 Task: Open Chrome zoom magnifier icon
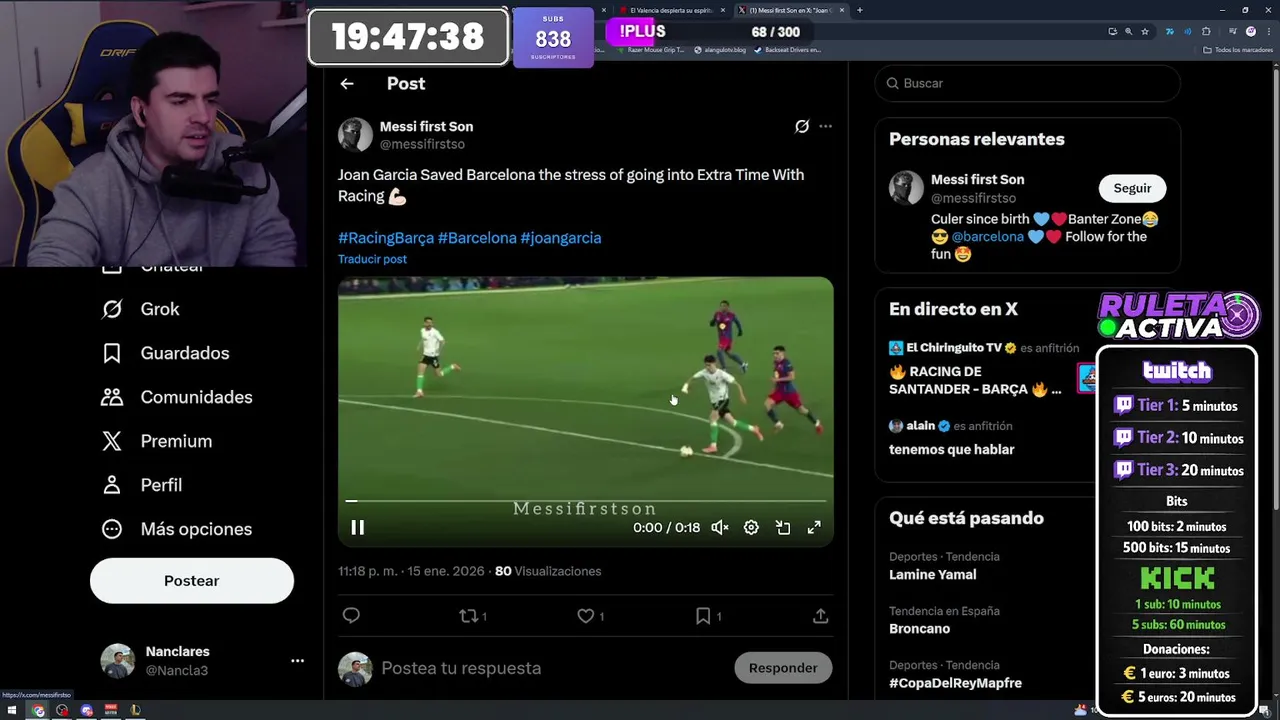click(1129, 31)
